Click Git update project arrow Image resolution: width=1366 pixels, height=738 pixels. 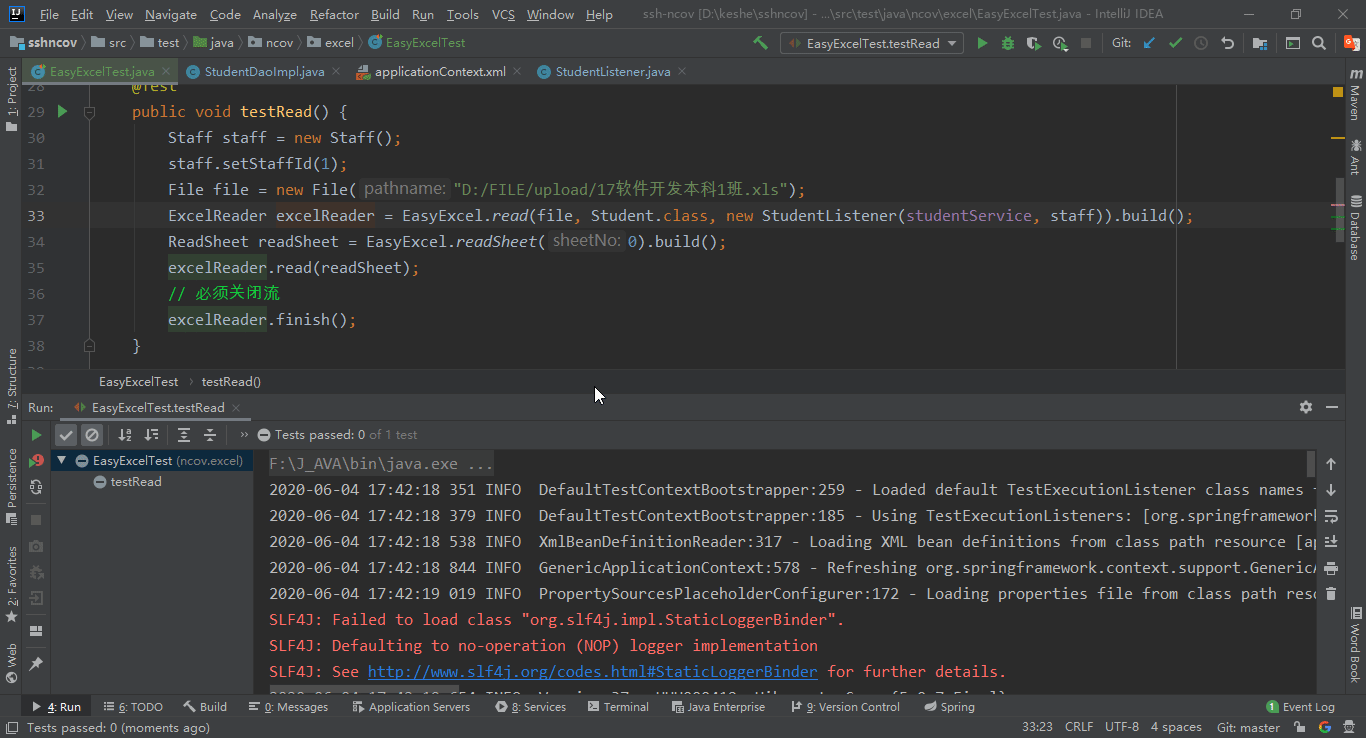[x=1149, y=43]
